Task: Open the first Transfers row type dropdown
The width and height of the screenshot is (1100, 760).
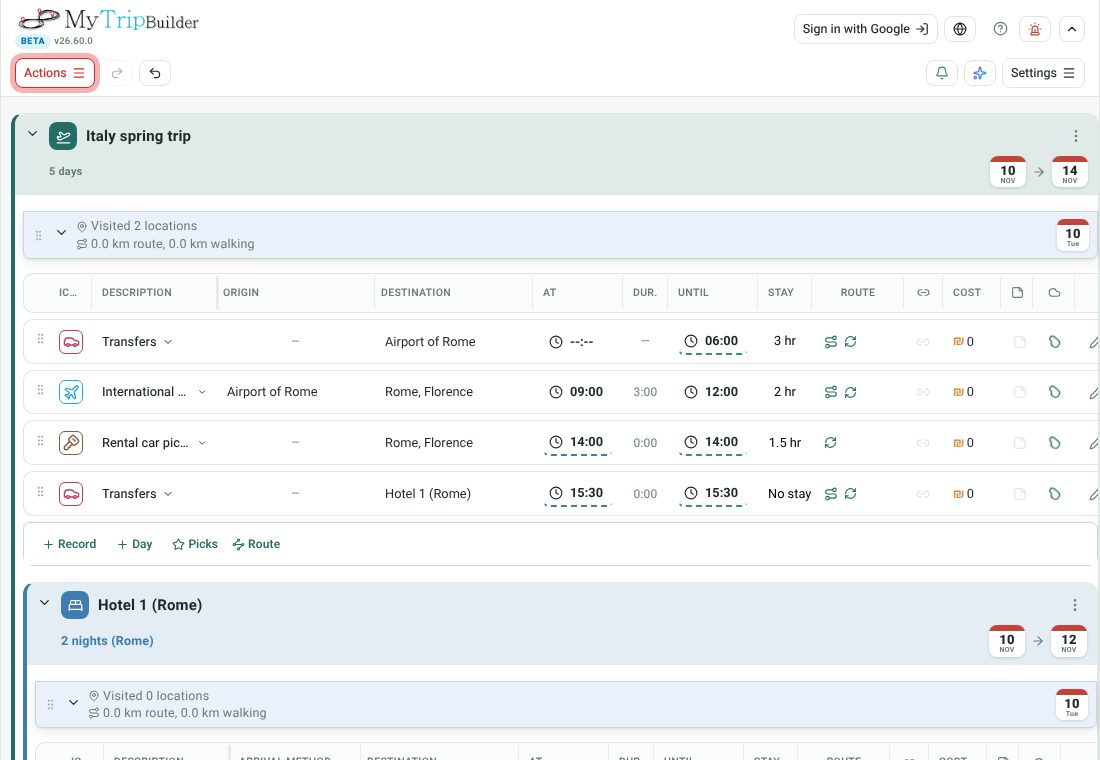Action: point(168,342)
